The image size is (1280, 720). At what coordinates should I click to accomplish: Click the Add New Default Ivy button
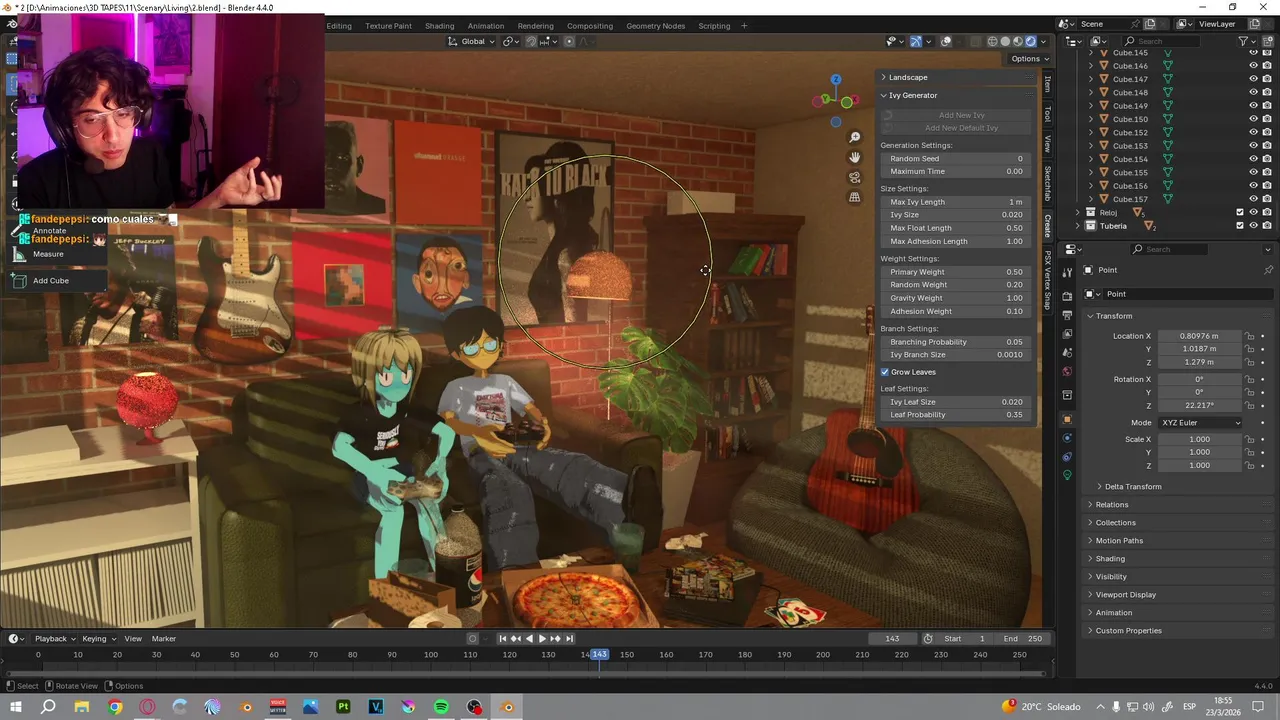tap(955, 128)
